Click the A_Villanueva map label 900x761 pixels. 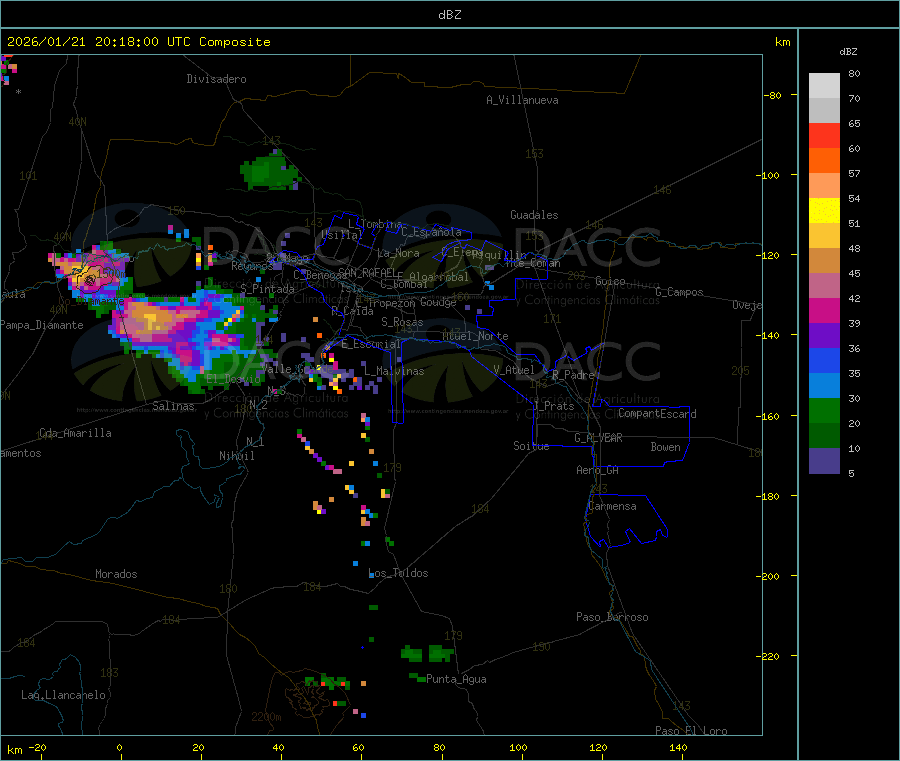click(x=522, y=100)
